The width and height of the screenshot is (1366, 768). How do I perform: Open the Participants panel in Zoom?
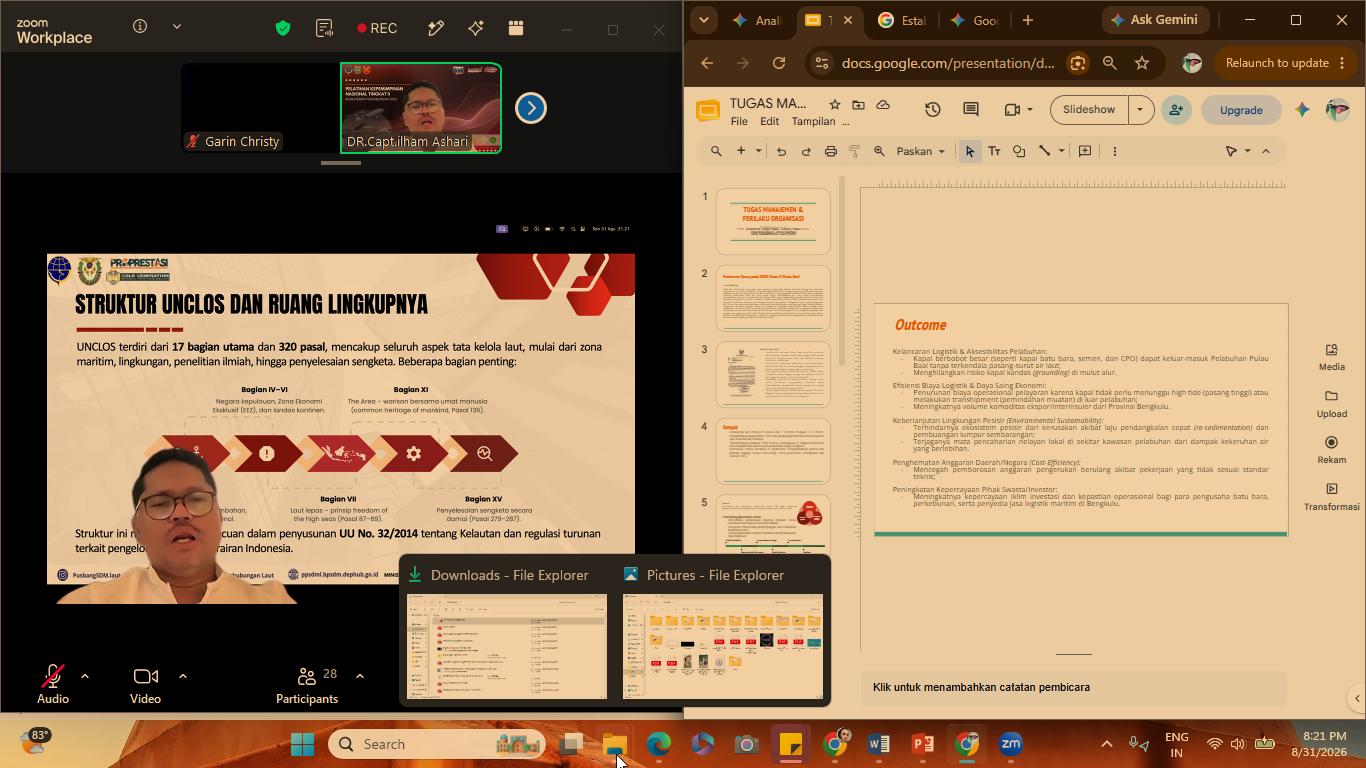point(307,683)
